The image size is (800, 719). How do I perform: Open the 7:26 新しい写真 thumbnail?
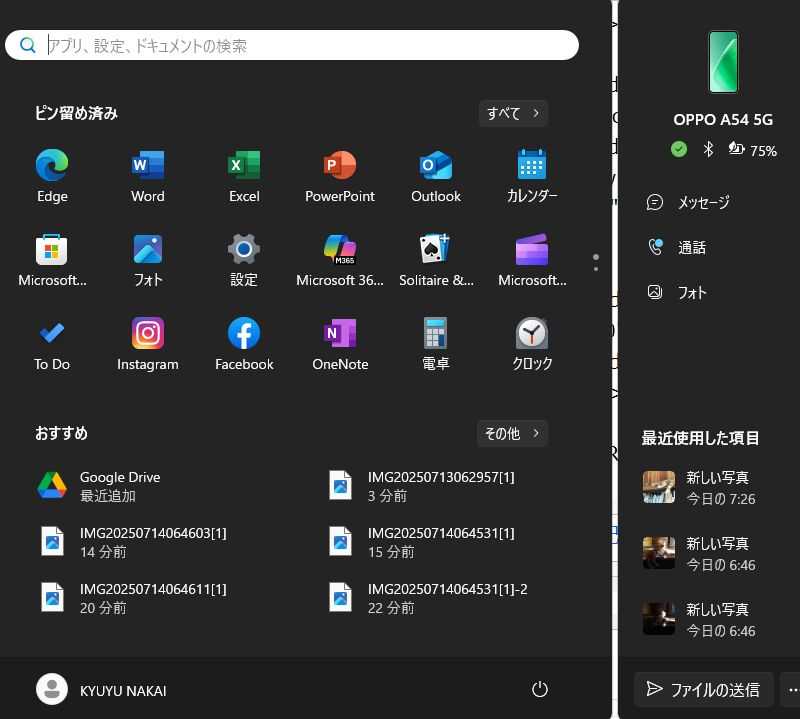point(659,487)
